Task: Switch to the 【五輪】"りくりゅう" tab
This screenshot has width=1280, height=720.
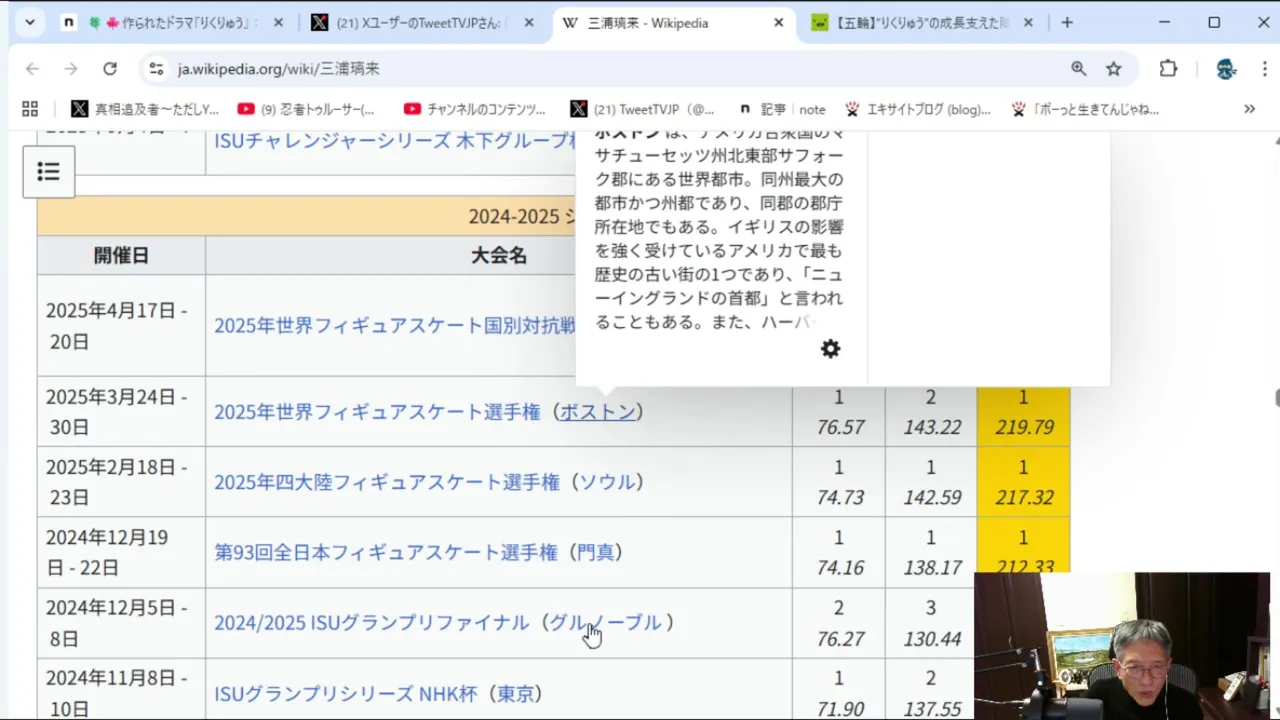Action: [924, 22]
